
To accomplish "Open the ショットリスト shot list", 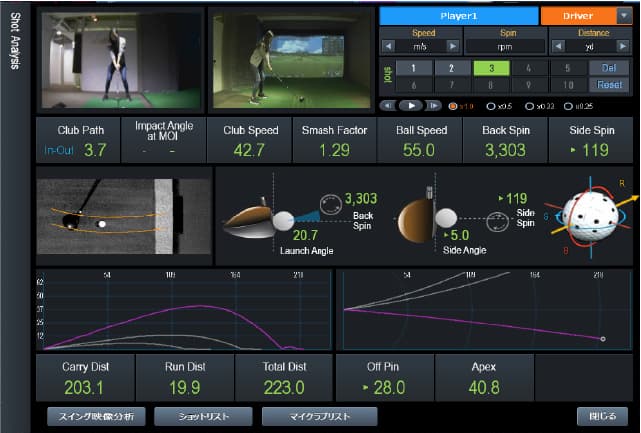I will 203,415.
